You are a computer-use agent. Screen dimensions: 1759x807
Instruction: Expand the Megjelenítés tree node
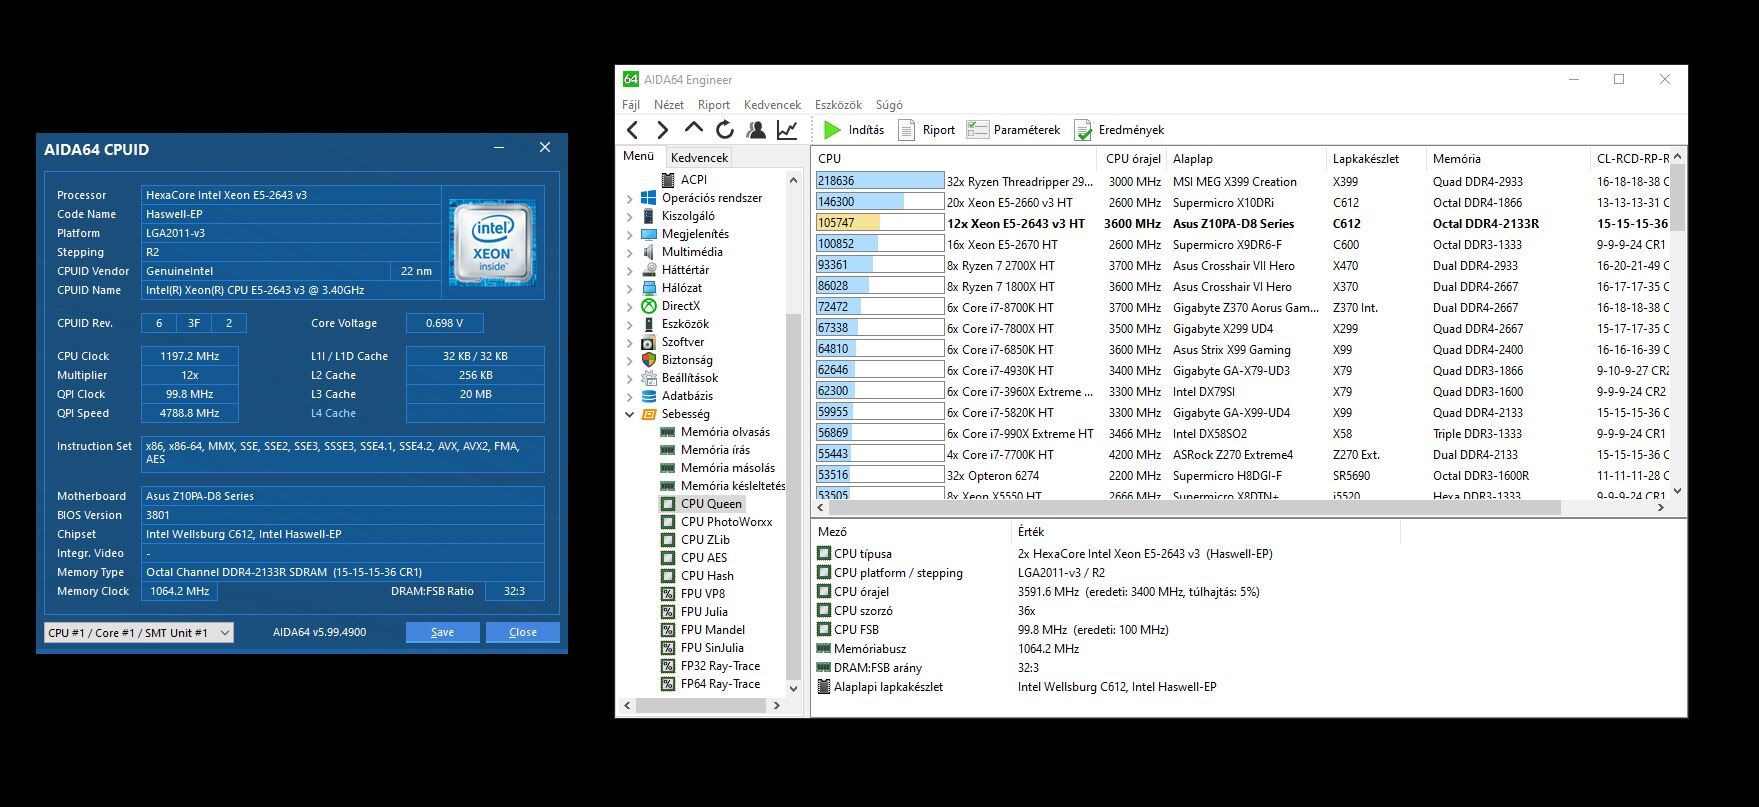coord(630,234)
